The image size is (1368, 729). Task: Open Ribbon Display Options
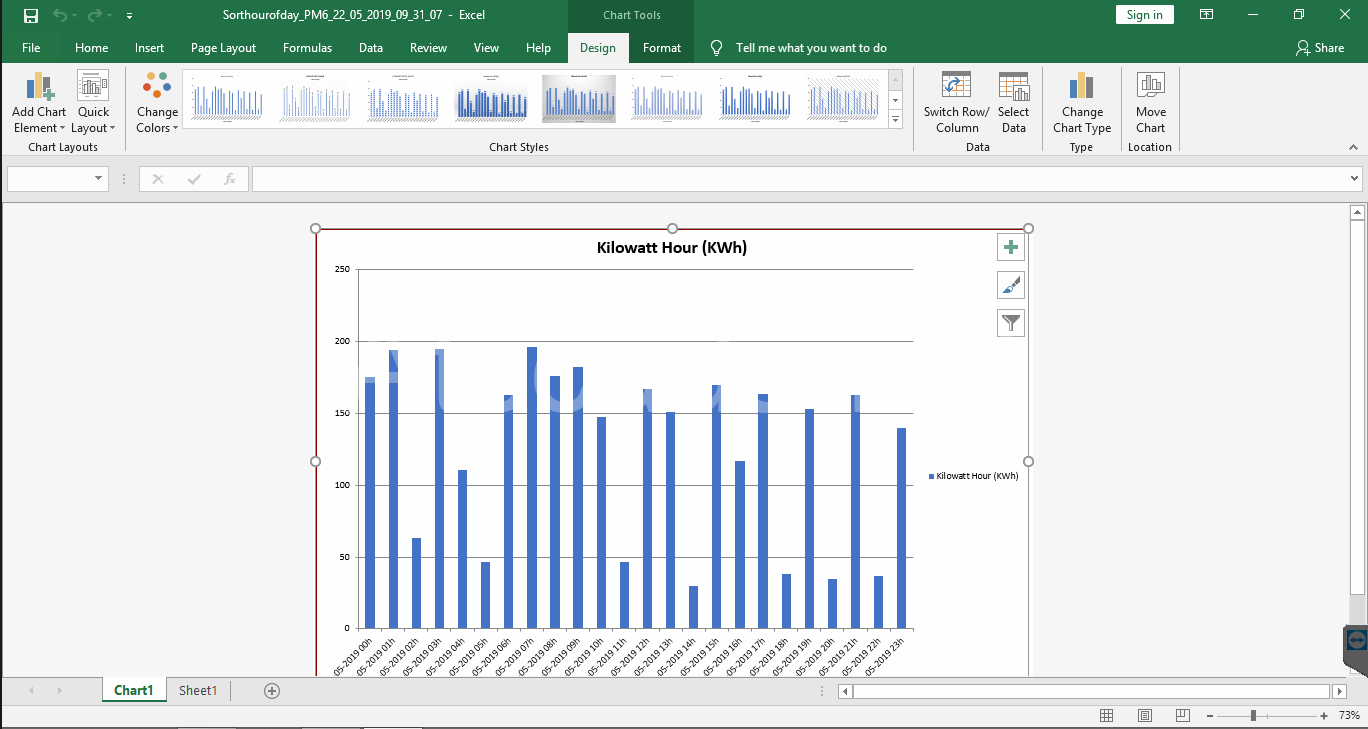point(1207,15)
